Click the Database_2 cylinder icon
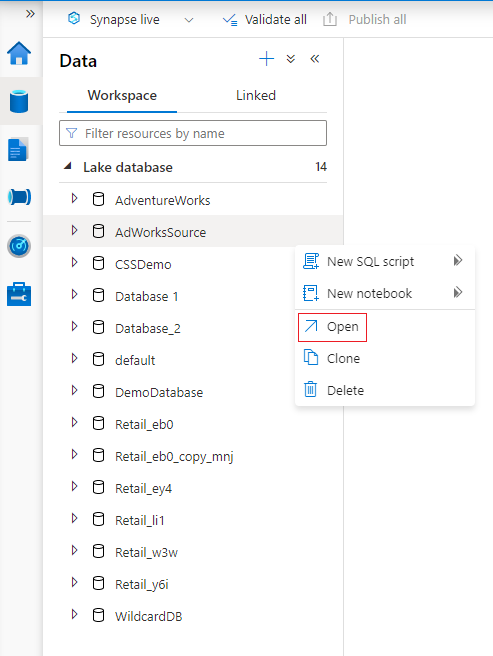 pyautogui.click(x=98, y=327)
